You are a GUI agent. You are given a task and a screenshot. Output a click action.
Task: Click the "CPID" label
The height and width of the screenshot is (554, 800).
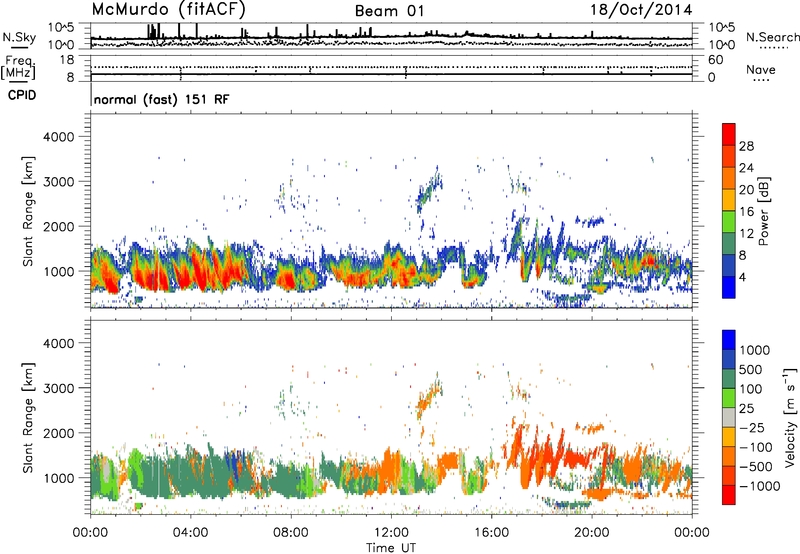22,95
